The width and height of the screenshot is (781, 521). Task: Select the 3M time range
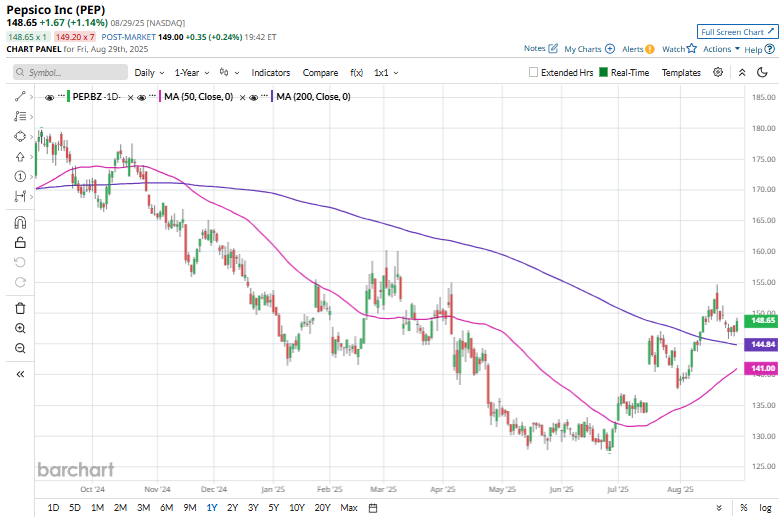pyautogui.click(x=143, y=508)
